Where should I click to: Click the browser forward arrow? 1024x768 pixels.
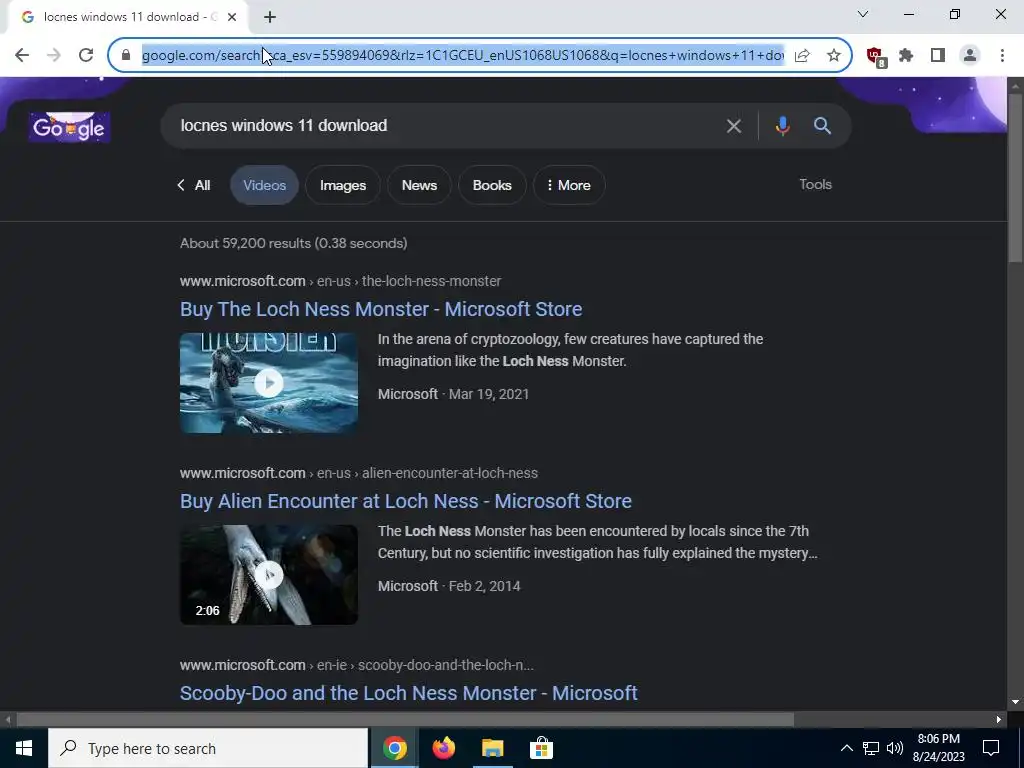coord(54,56)
